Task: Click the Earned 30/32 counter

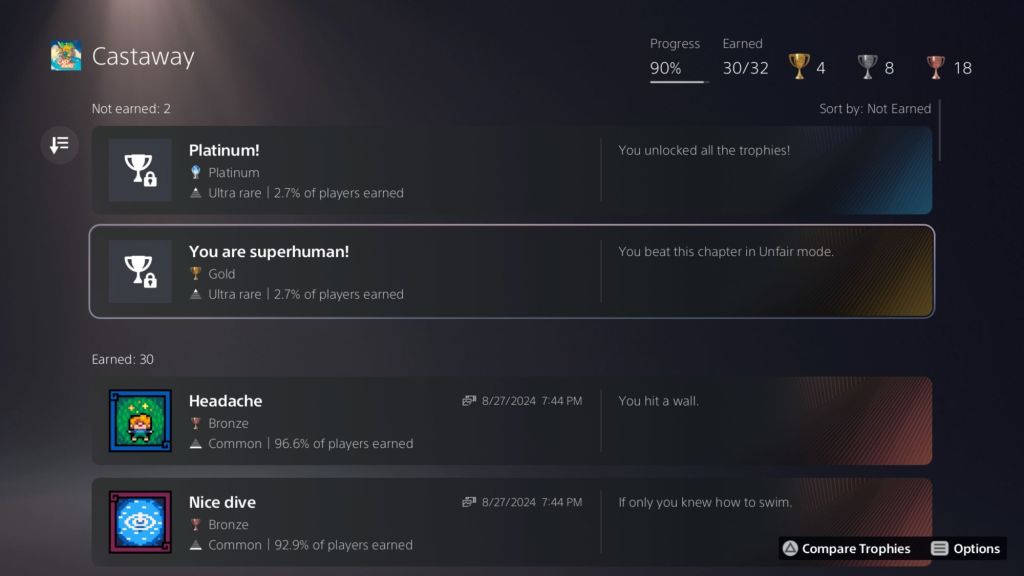Action: 745,68
